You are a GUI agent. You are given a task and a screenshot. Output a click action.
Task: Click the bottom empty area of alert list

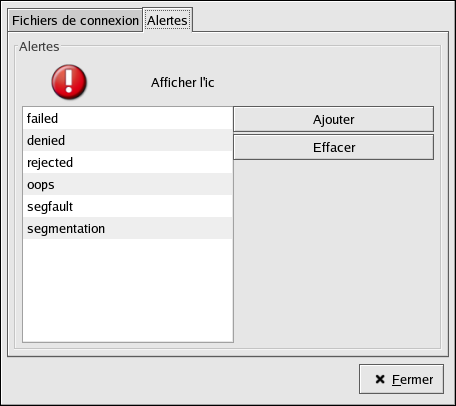pyautogui.click(x=128, y=300)
